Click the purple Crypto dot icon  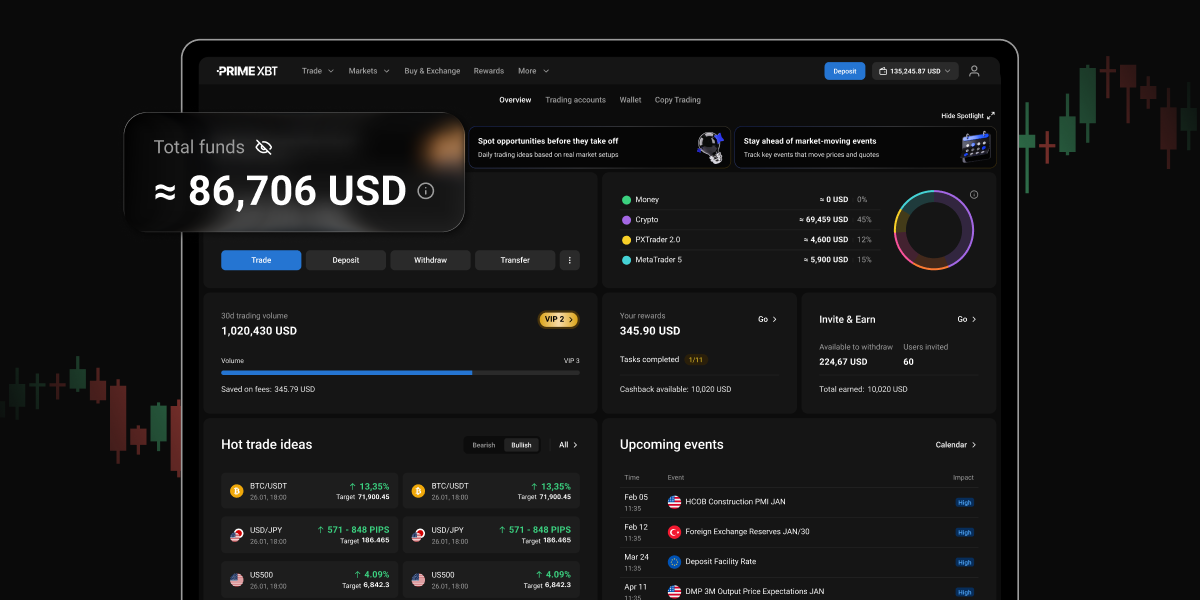coord(626,220)
